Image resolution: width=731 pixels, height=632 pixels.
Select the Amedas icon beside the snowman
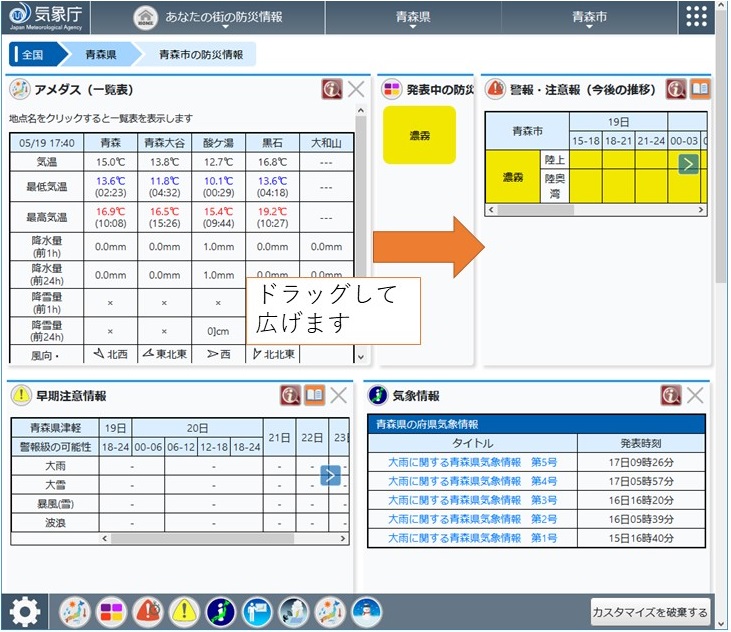[330, 611]
